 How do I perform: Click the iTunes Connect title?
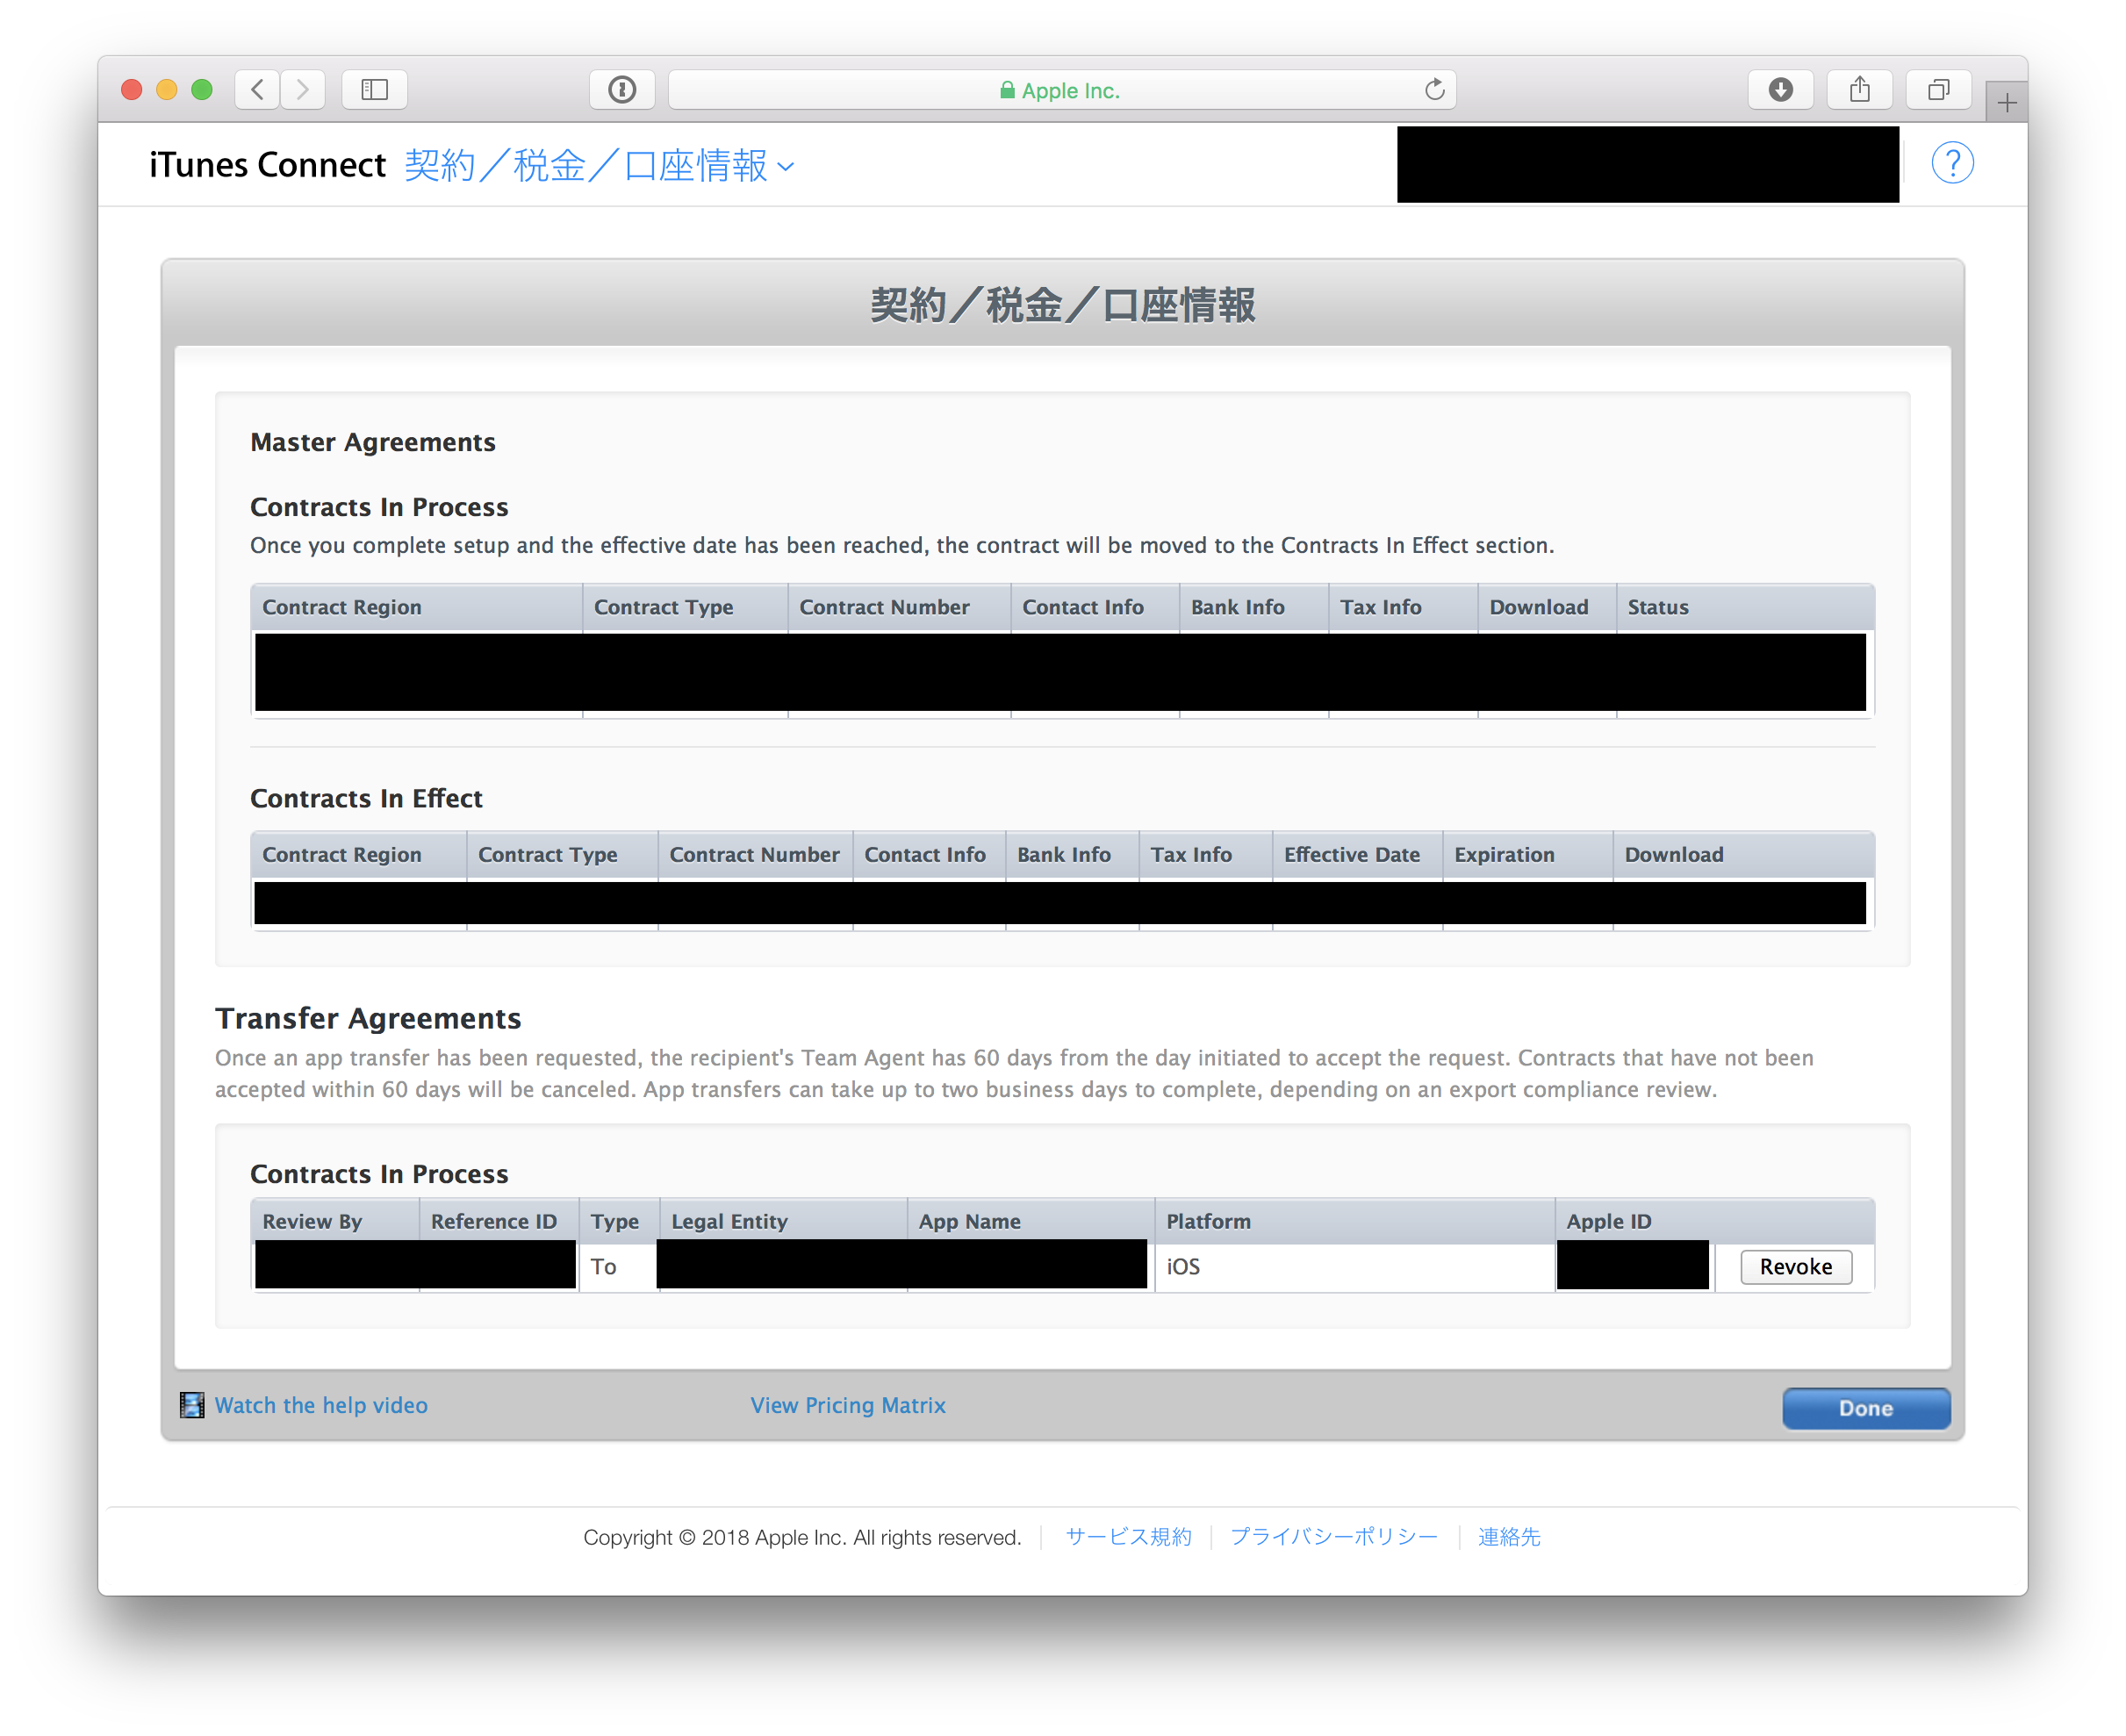267,165
